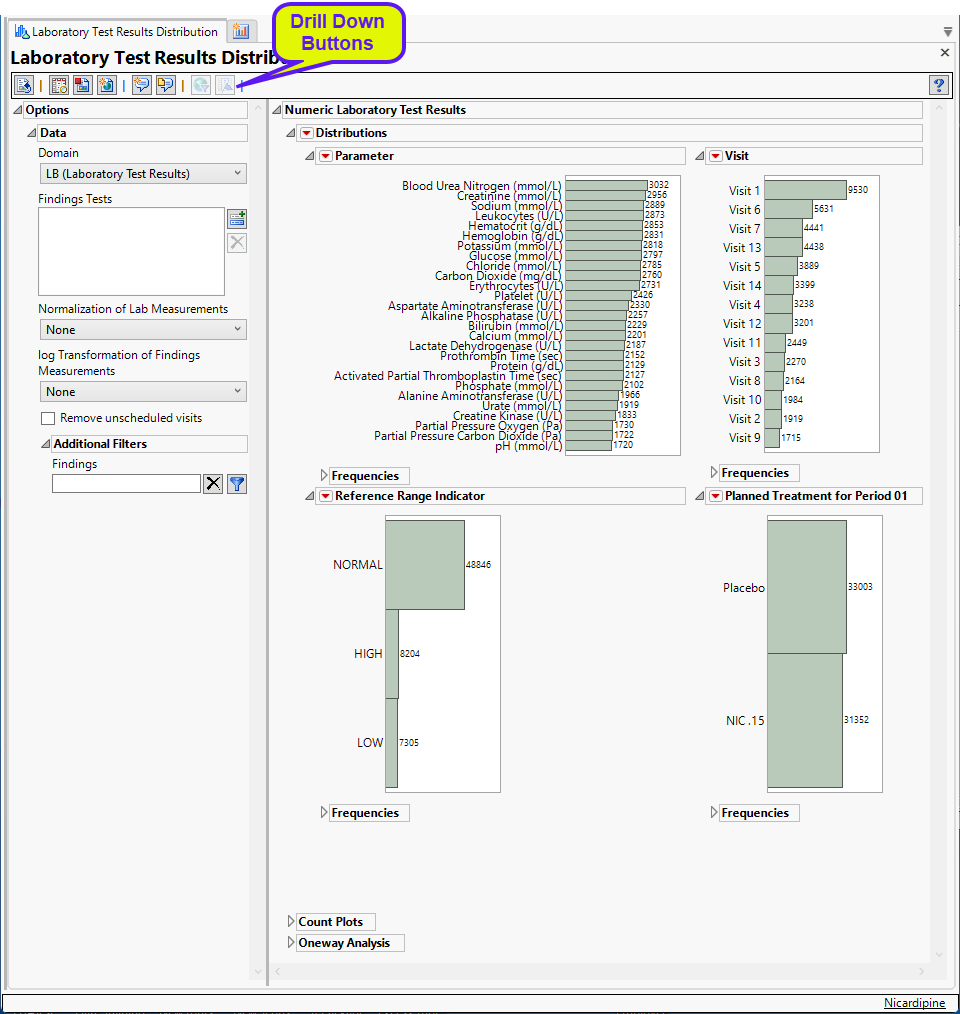Clear the Findings filter with the X button
This screenshot has width=960, height=1014.
pyautogui.click(x=213, y=484)
